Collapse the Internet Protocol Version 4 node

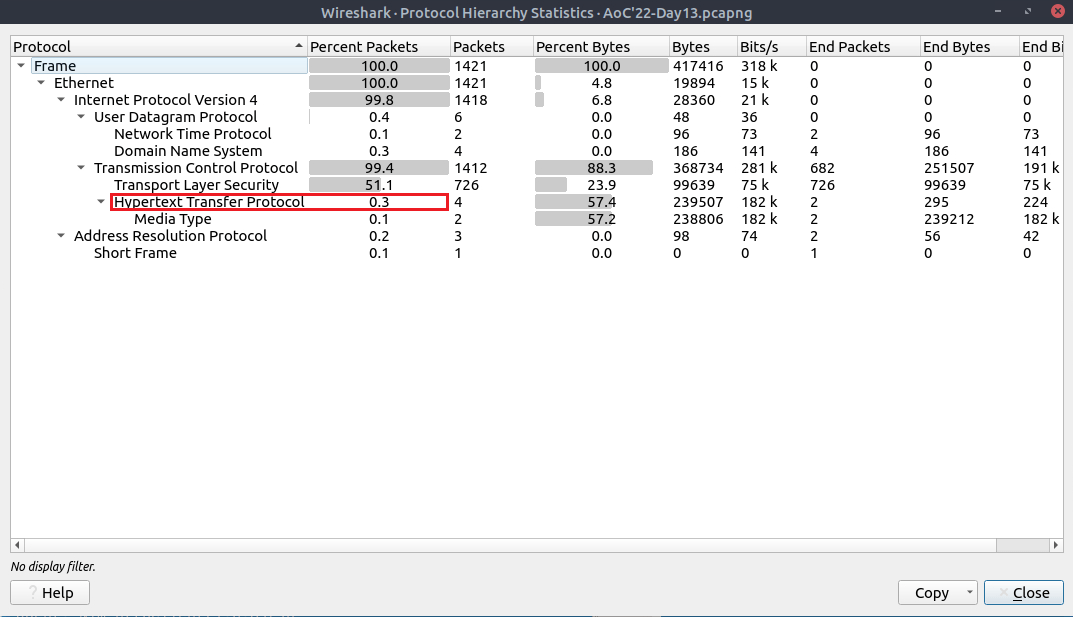coord(61,100)
